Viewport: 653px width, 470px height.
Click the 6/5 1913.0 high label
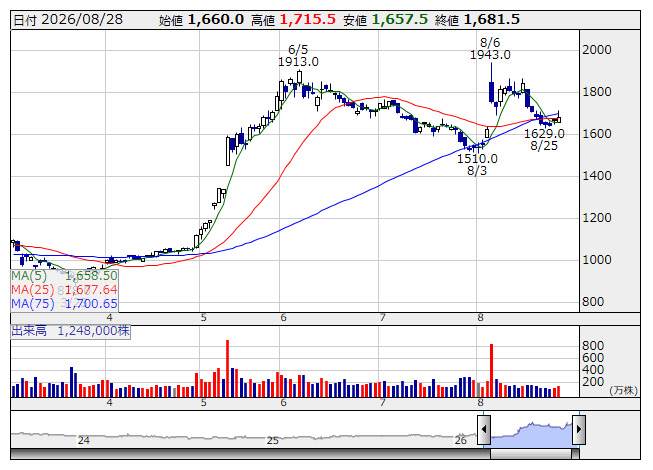pyautogui.click(x=298, y=56)
